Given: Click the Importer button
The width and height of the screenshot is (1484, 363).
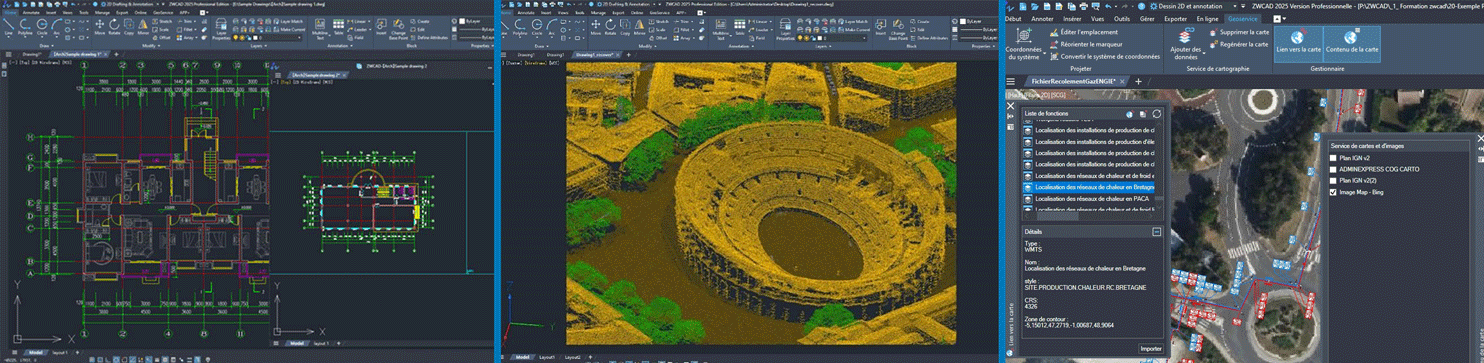Looking at the screenshot, I should pos(1150,349).
